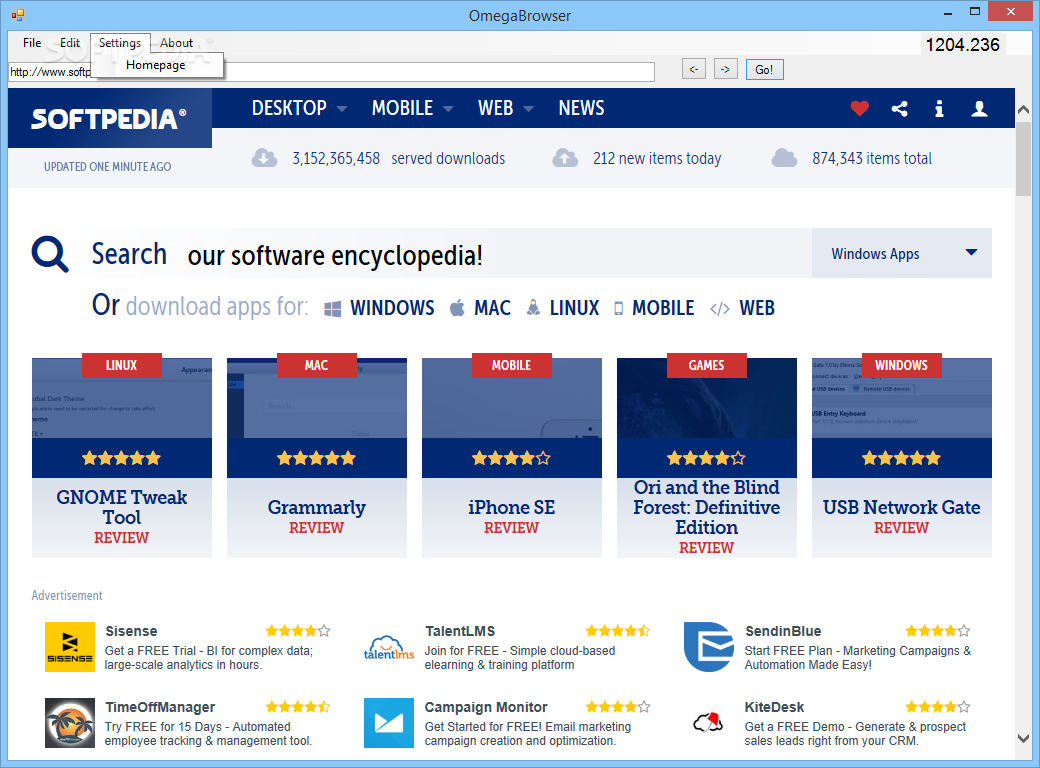Image resolution: width=1040 pixels, height=768 pixels.
Task: Click the info icon in header
Action: (939, 109)
